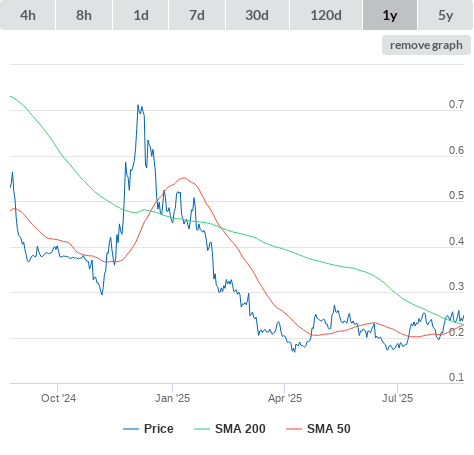This screenshot has width=474, height=455.
Task: Choose the 120d time range
Action: pos(326,15)
